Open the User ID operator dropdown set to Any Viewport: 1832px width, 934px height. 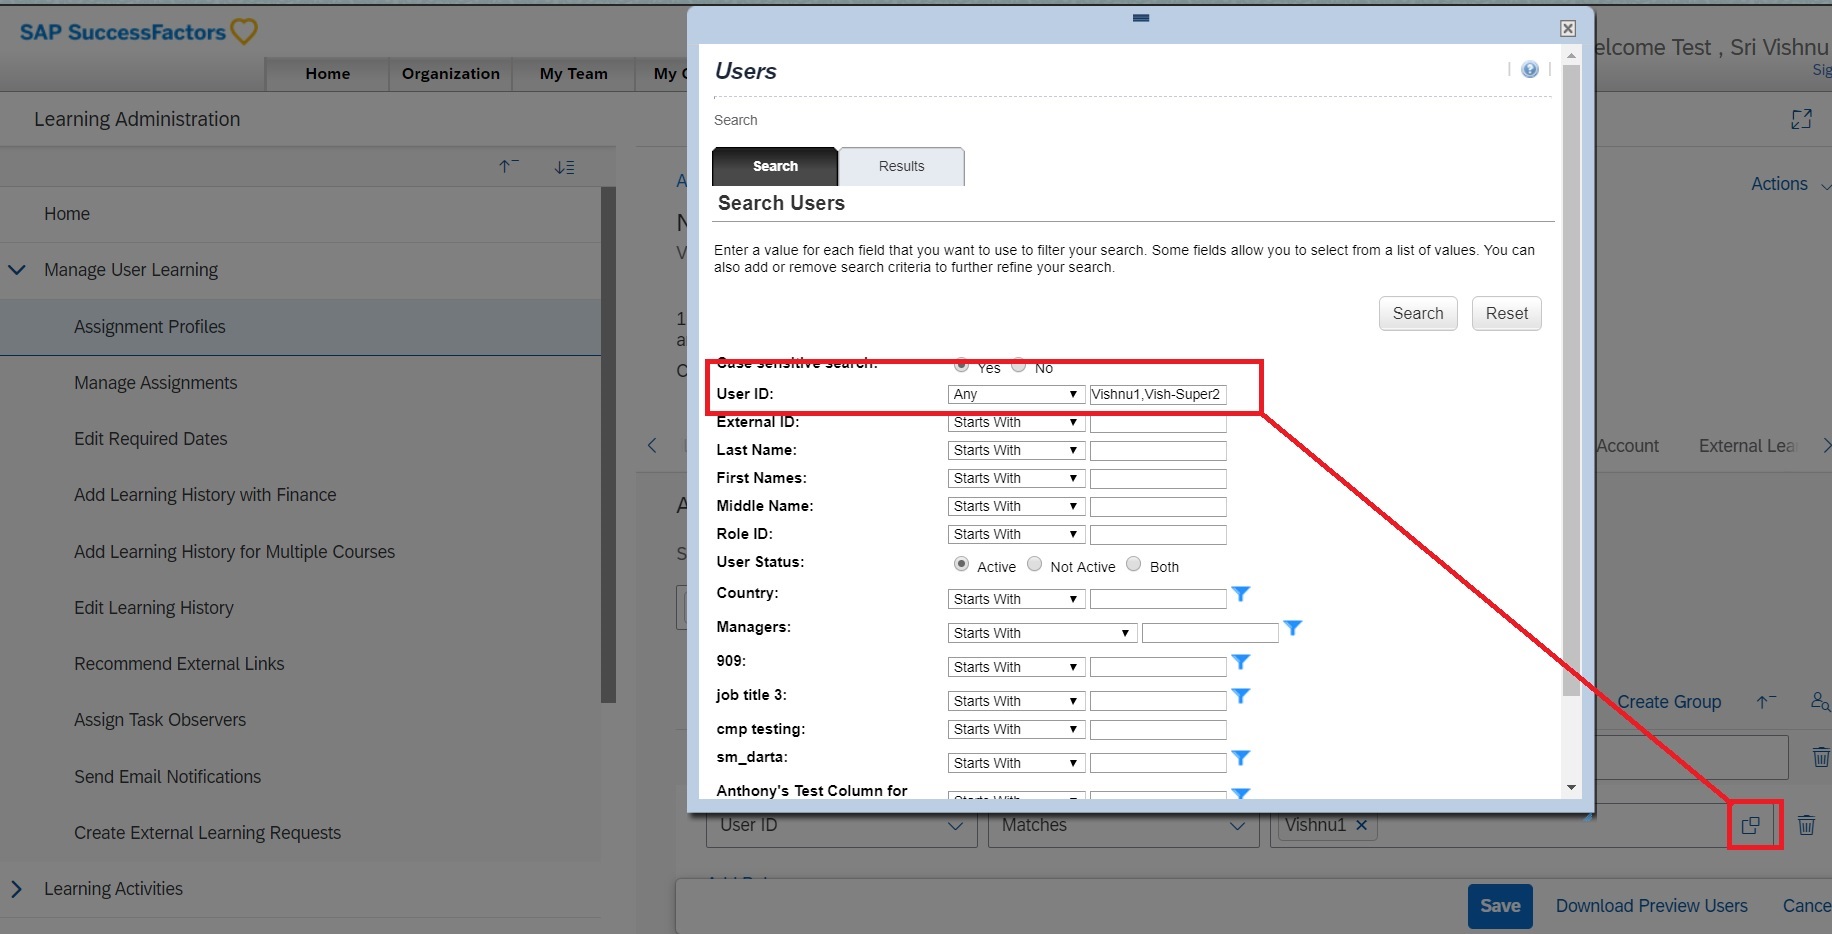1016,394
